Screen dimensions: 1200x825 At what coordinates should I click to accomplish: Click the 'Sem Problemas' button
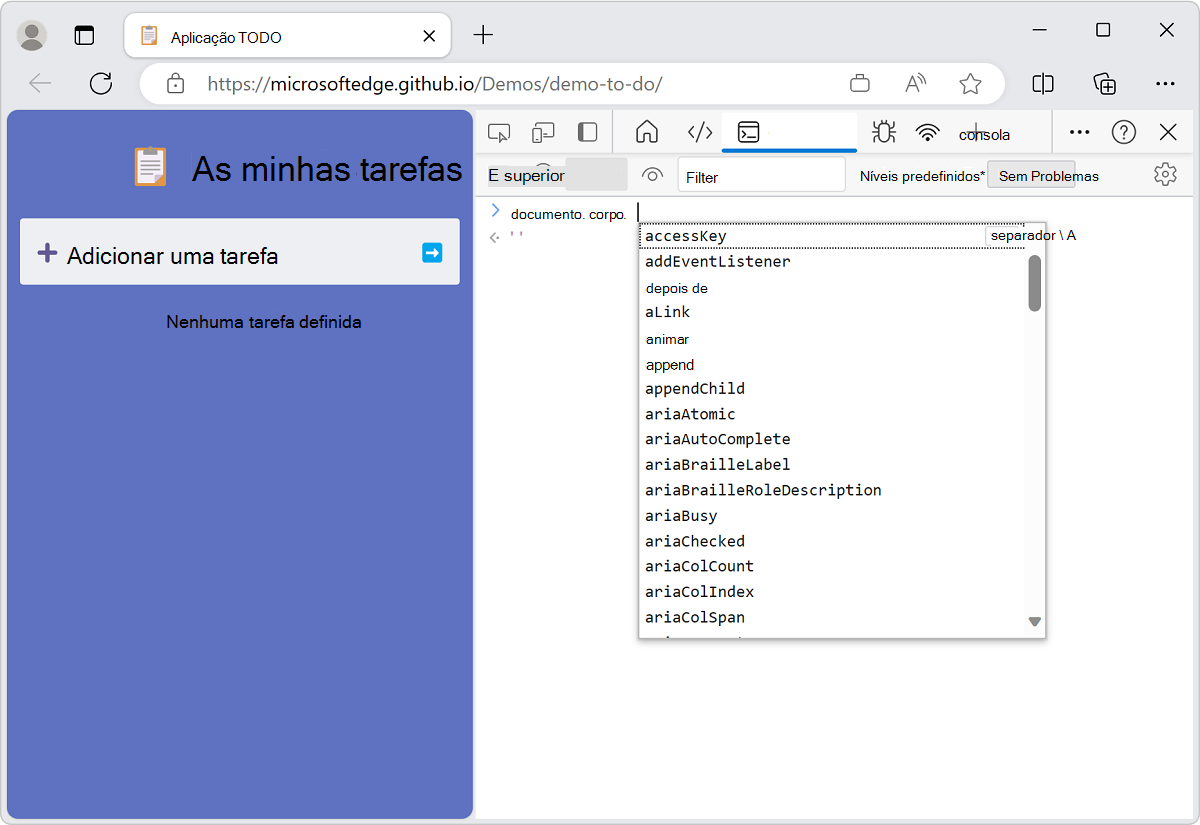[x=1032, y=174]
